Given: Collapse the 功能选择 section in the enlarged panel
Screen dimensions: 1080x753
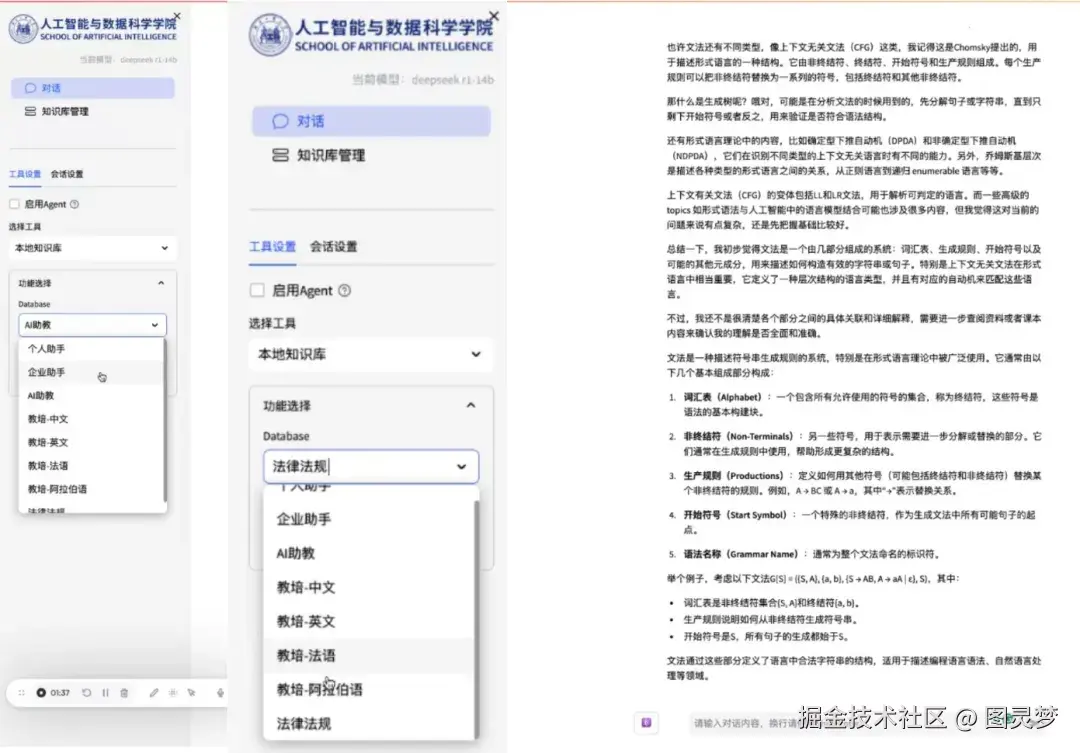Looking at the screenshot, I should (470, 405).
